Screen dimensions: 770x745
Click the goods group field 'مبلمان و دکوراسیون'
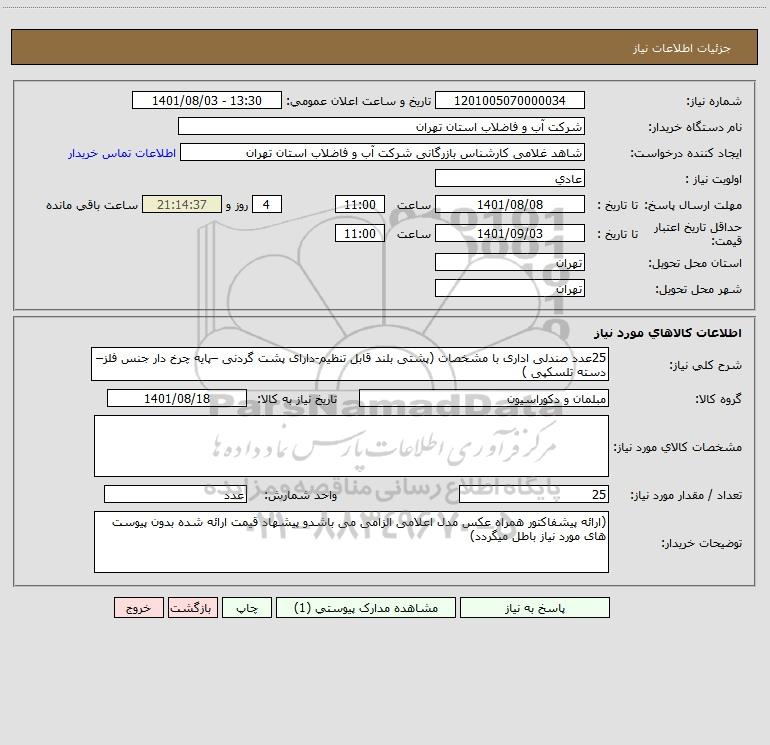coord(484,398)
